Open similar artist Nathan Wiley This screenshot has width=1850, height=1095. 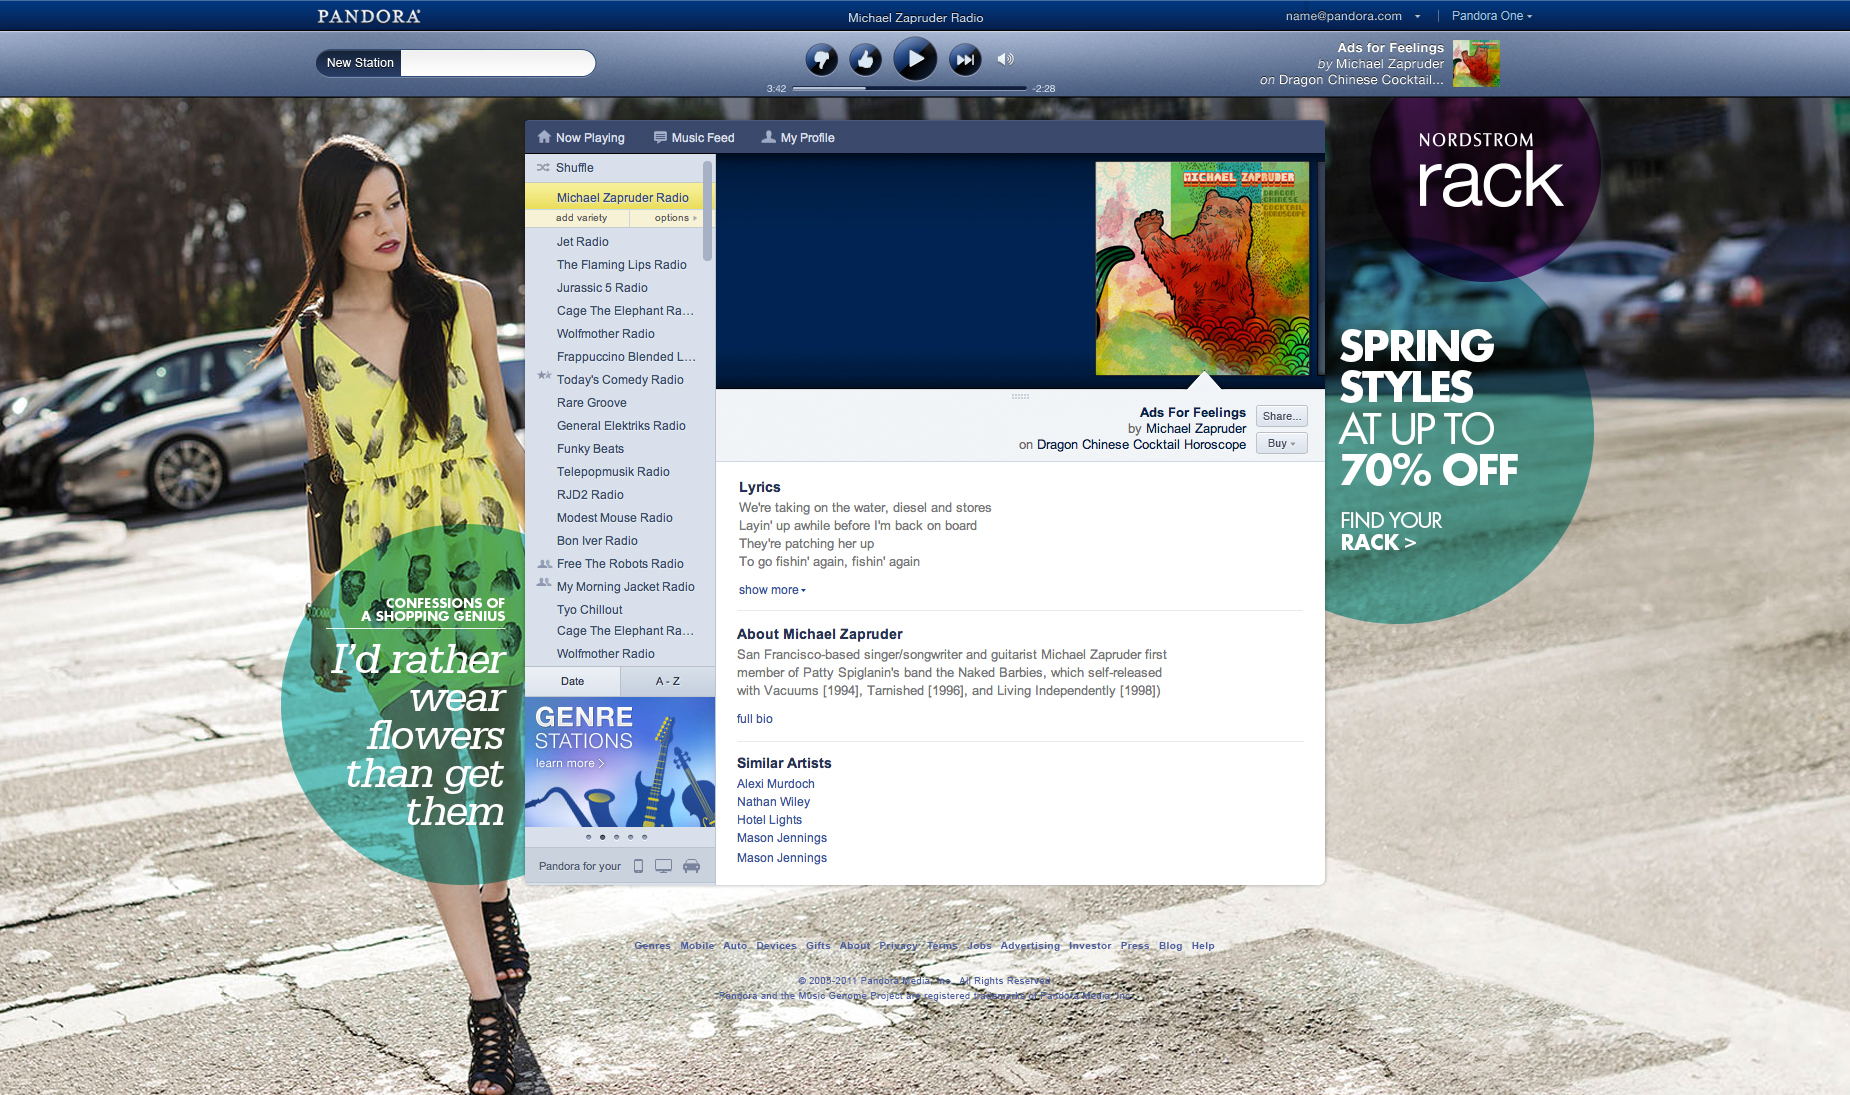[773, 802]
